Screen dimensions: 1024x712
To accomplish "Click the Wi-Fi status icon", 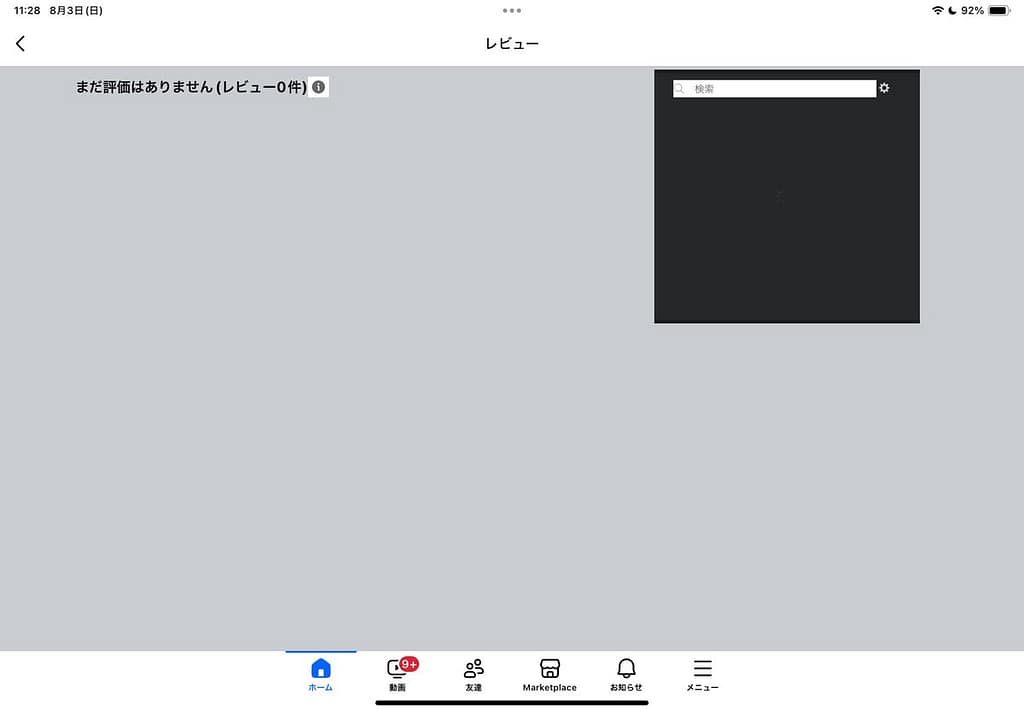I will pyautogui.click(x=937, y=10).
